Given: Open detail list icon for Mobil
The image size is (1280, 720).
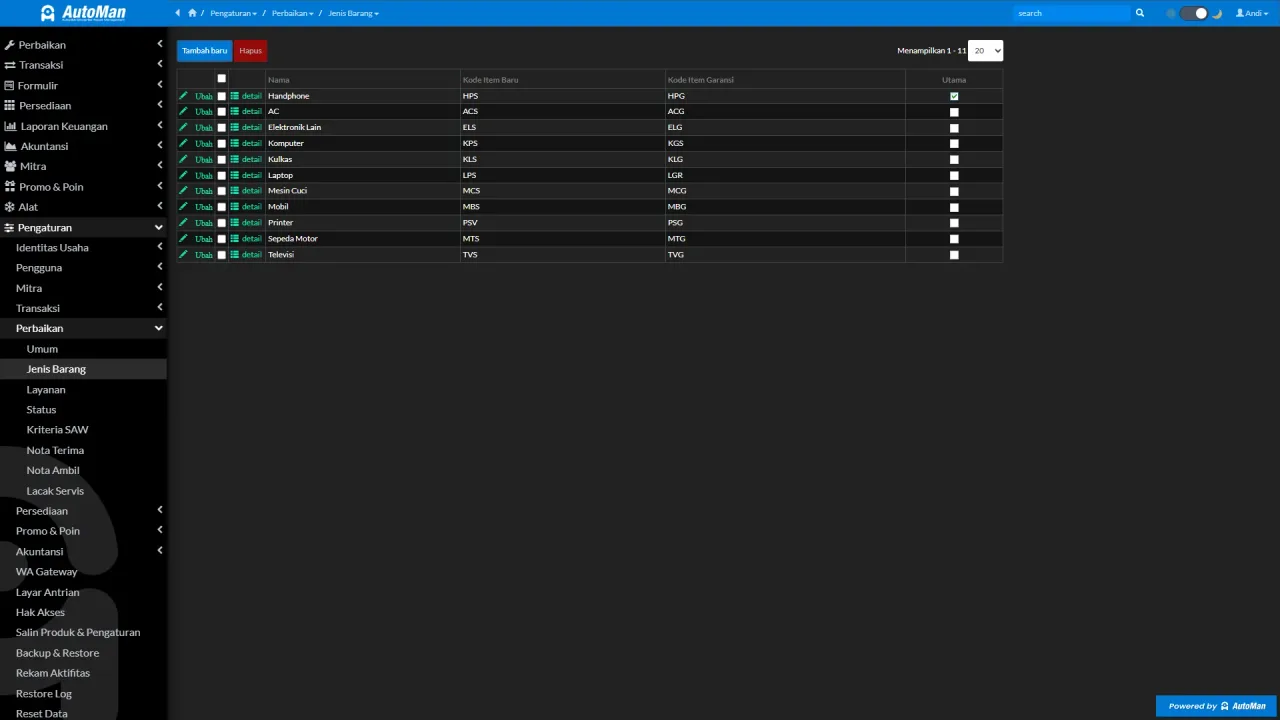Looking at the screenshot, I should tap(235, 207).
